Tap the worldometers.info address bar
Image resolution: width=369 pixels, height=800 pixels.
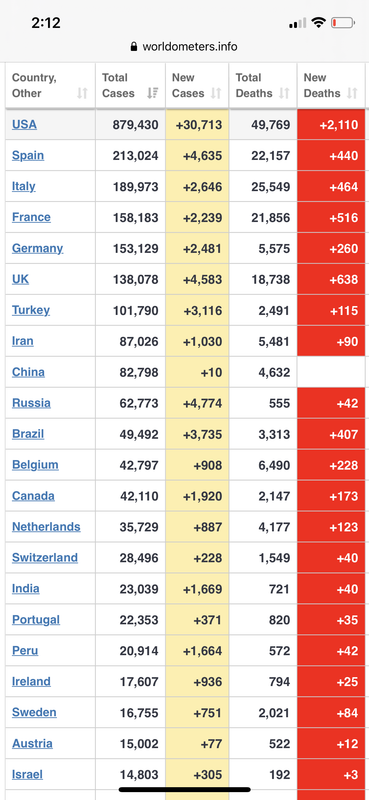(184, 47)
